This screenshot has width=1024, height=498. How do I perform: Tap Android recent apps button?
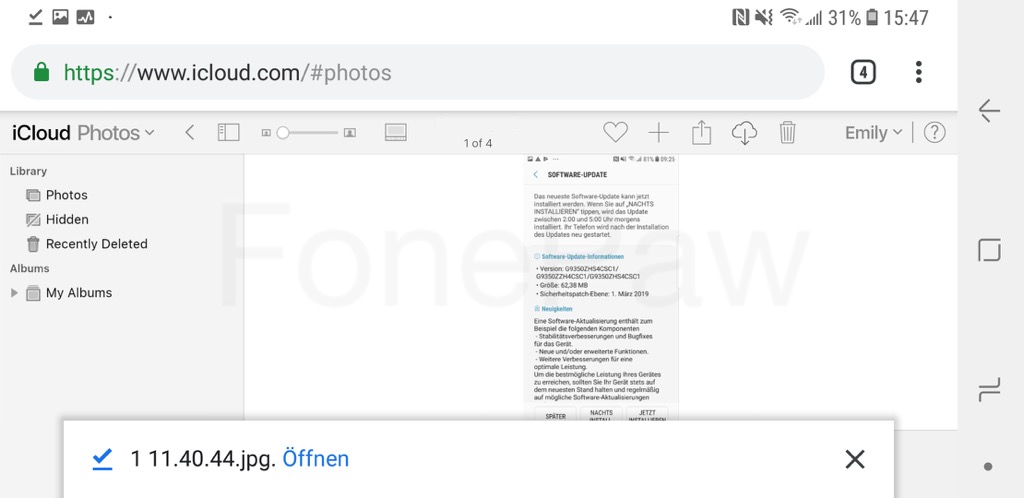point(989,390)
